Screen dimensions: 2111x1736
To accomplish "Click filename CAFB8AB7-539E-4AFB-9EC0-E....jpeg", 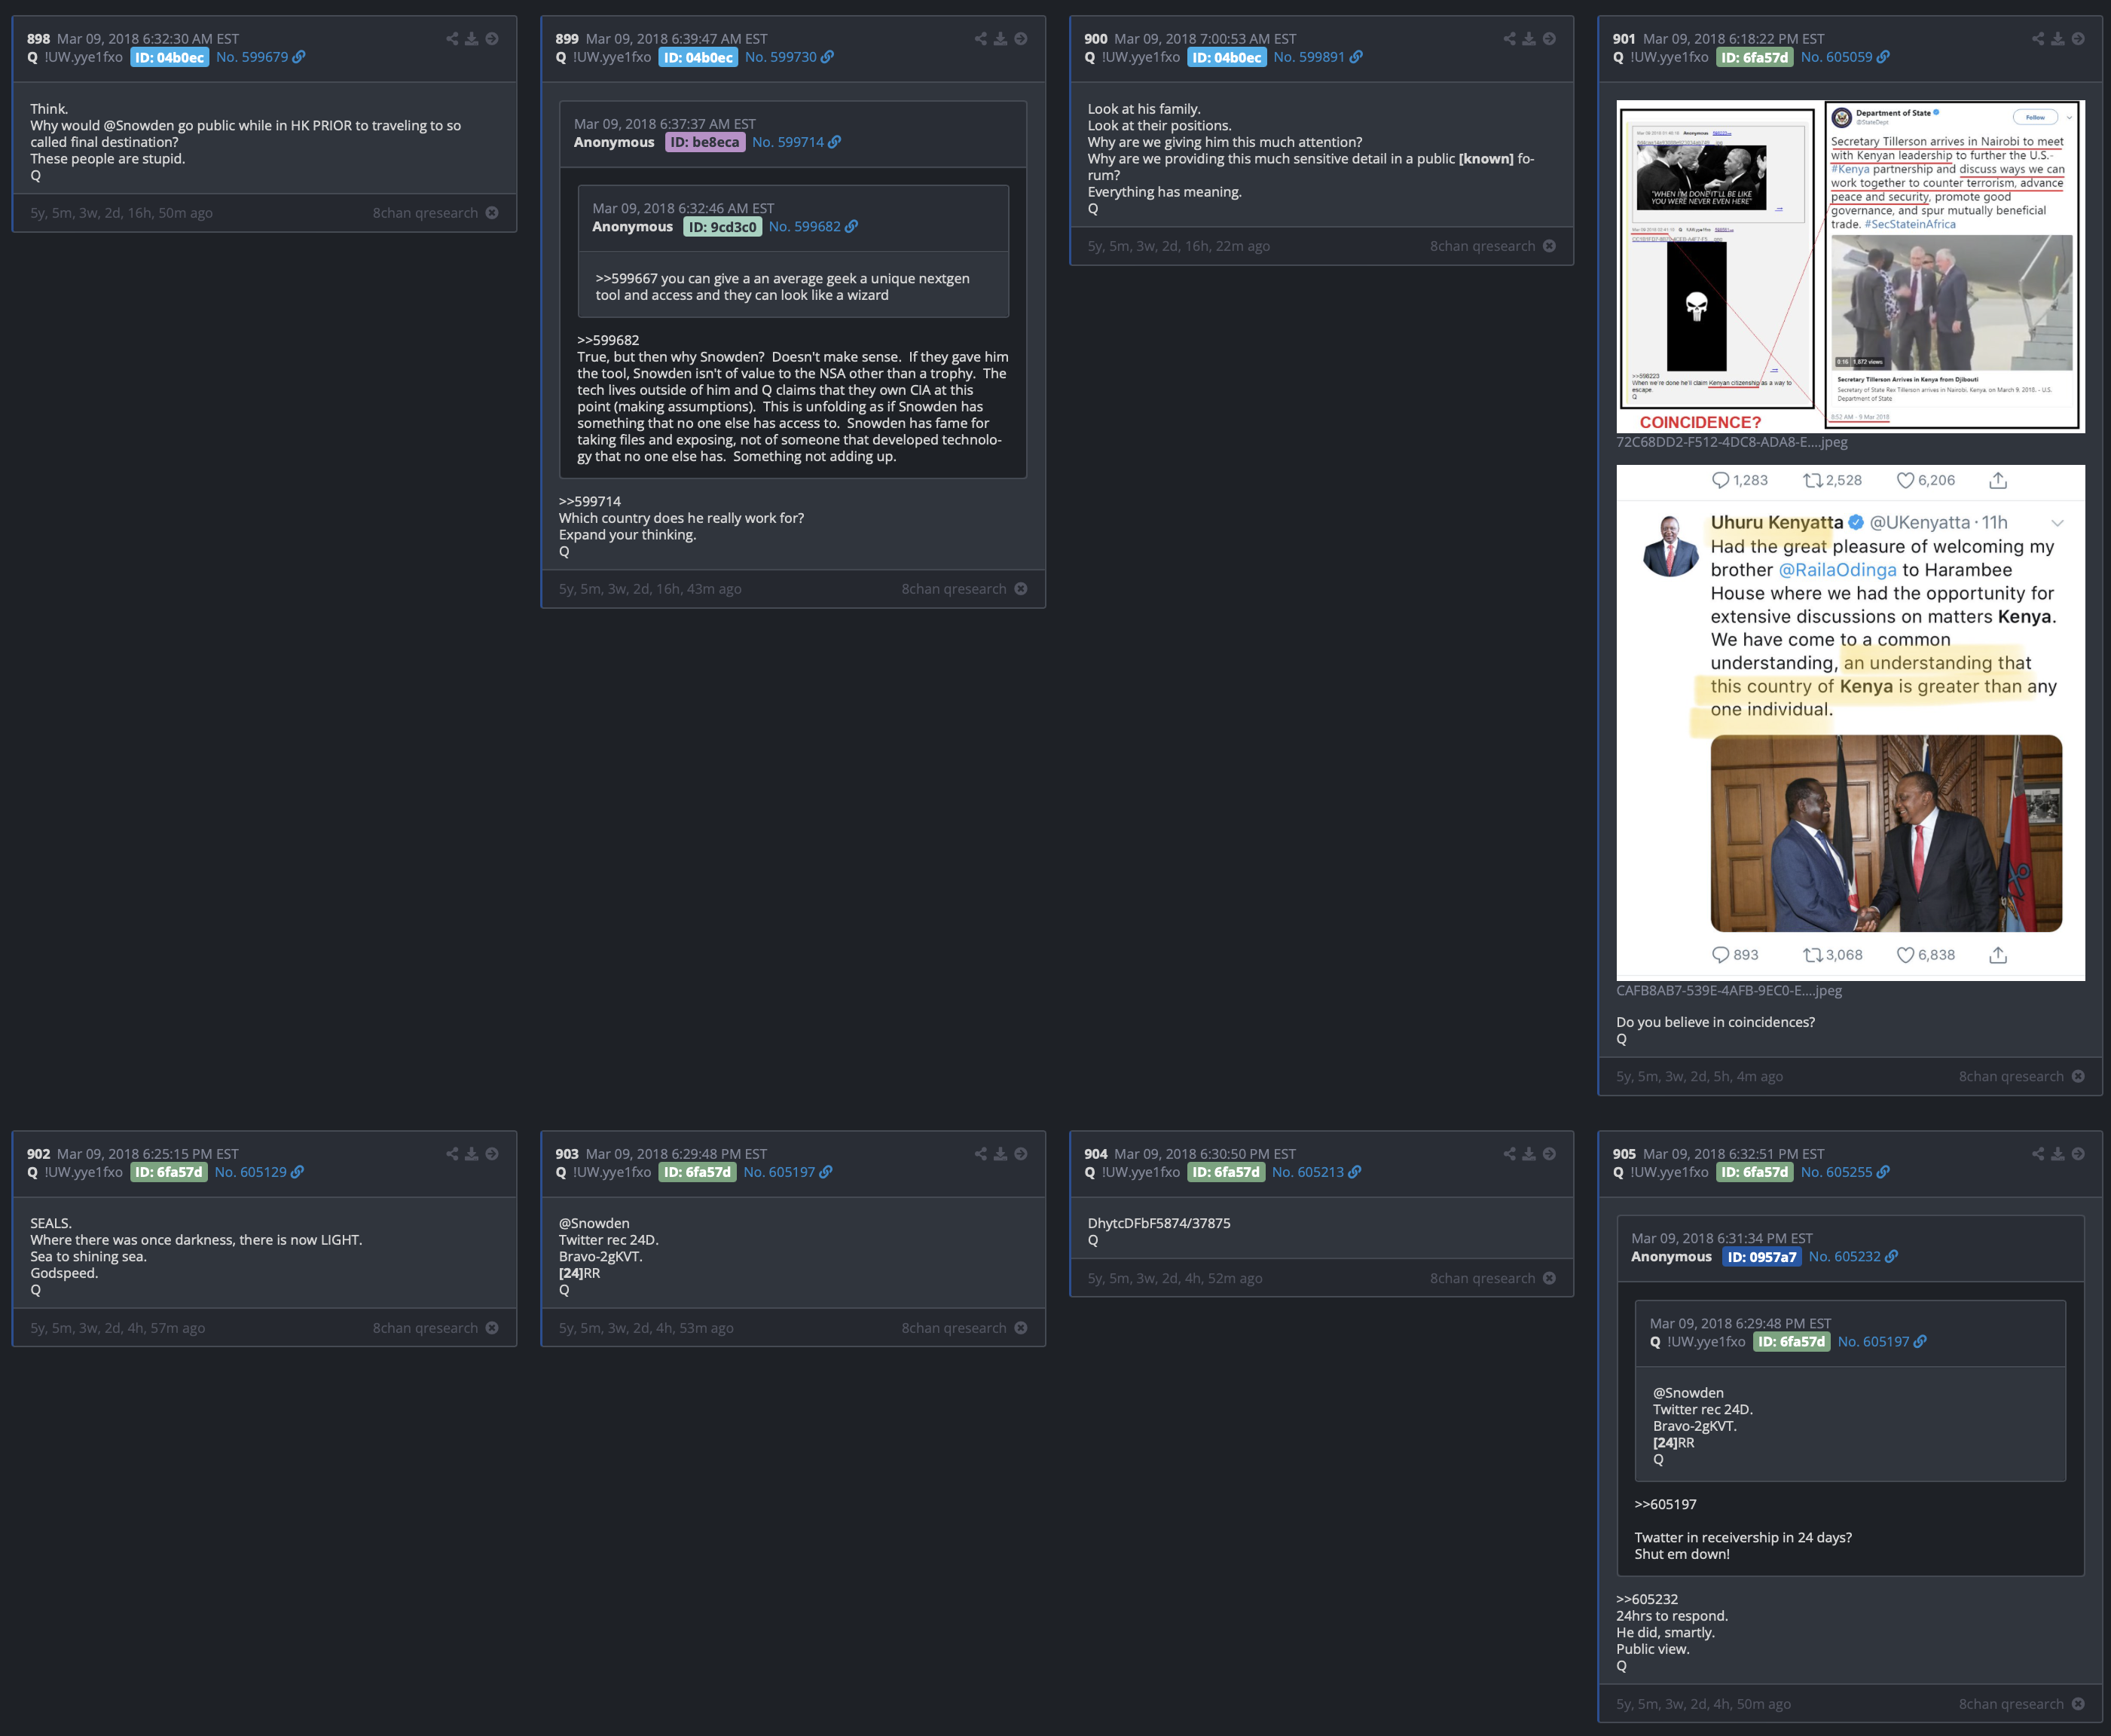I will click(1729, 991).
